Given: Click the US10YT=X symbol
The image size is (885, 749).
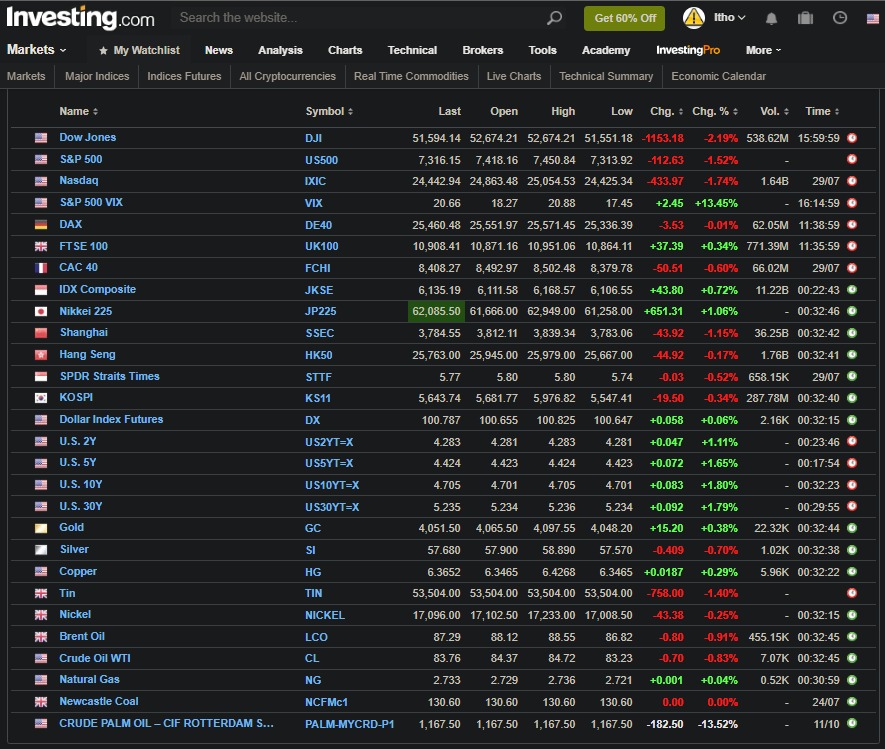Looking at the screenshot, I should coord(332,485).
